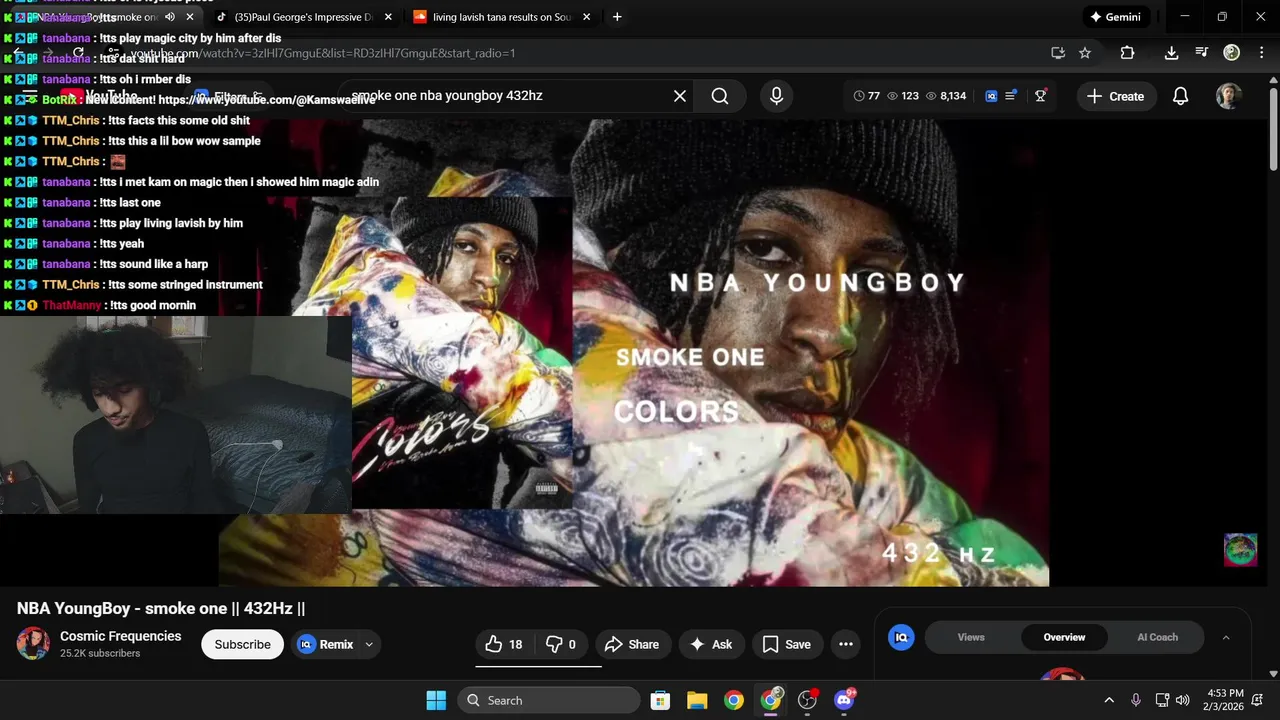Open OBS Studio from the taskbar

coord(808,700)
